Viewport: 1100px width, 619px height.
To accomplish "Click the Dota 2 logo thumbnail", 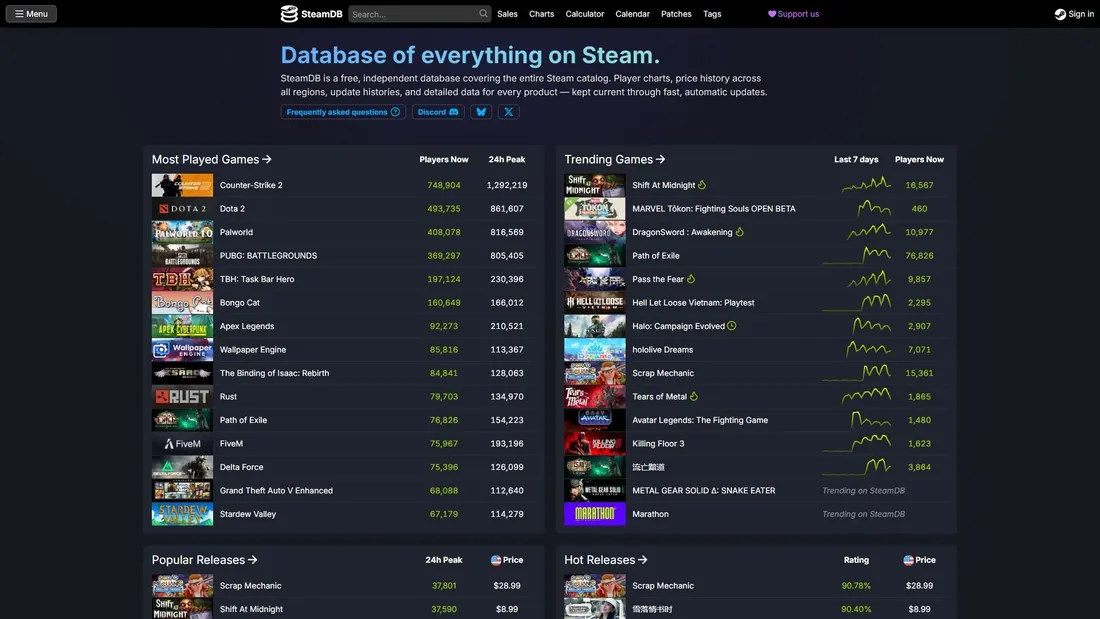I will click(182, 208).
